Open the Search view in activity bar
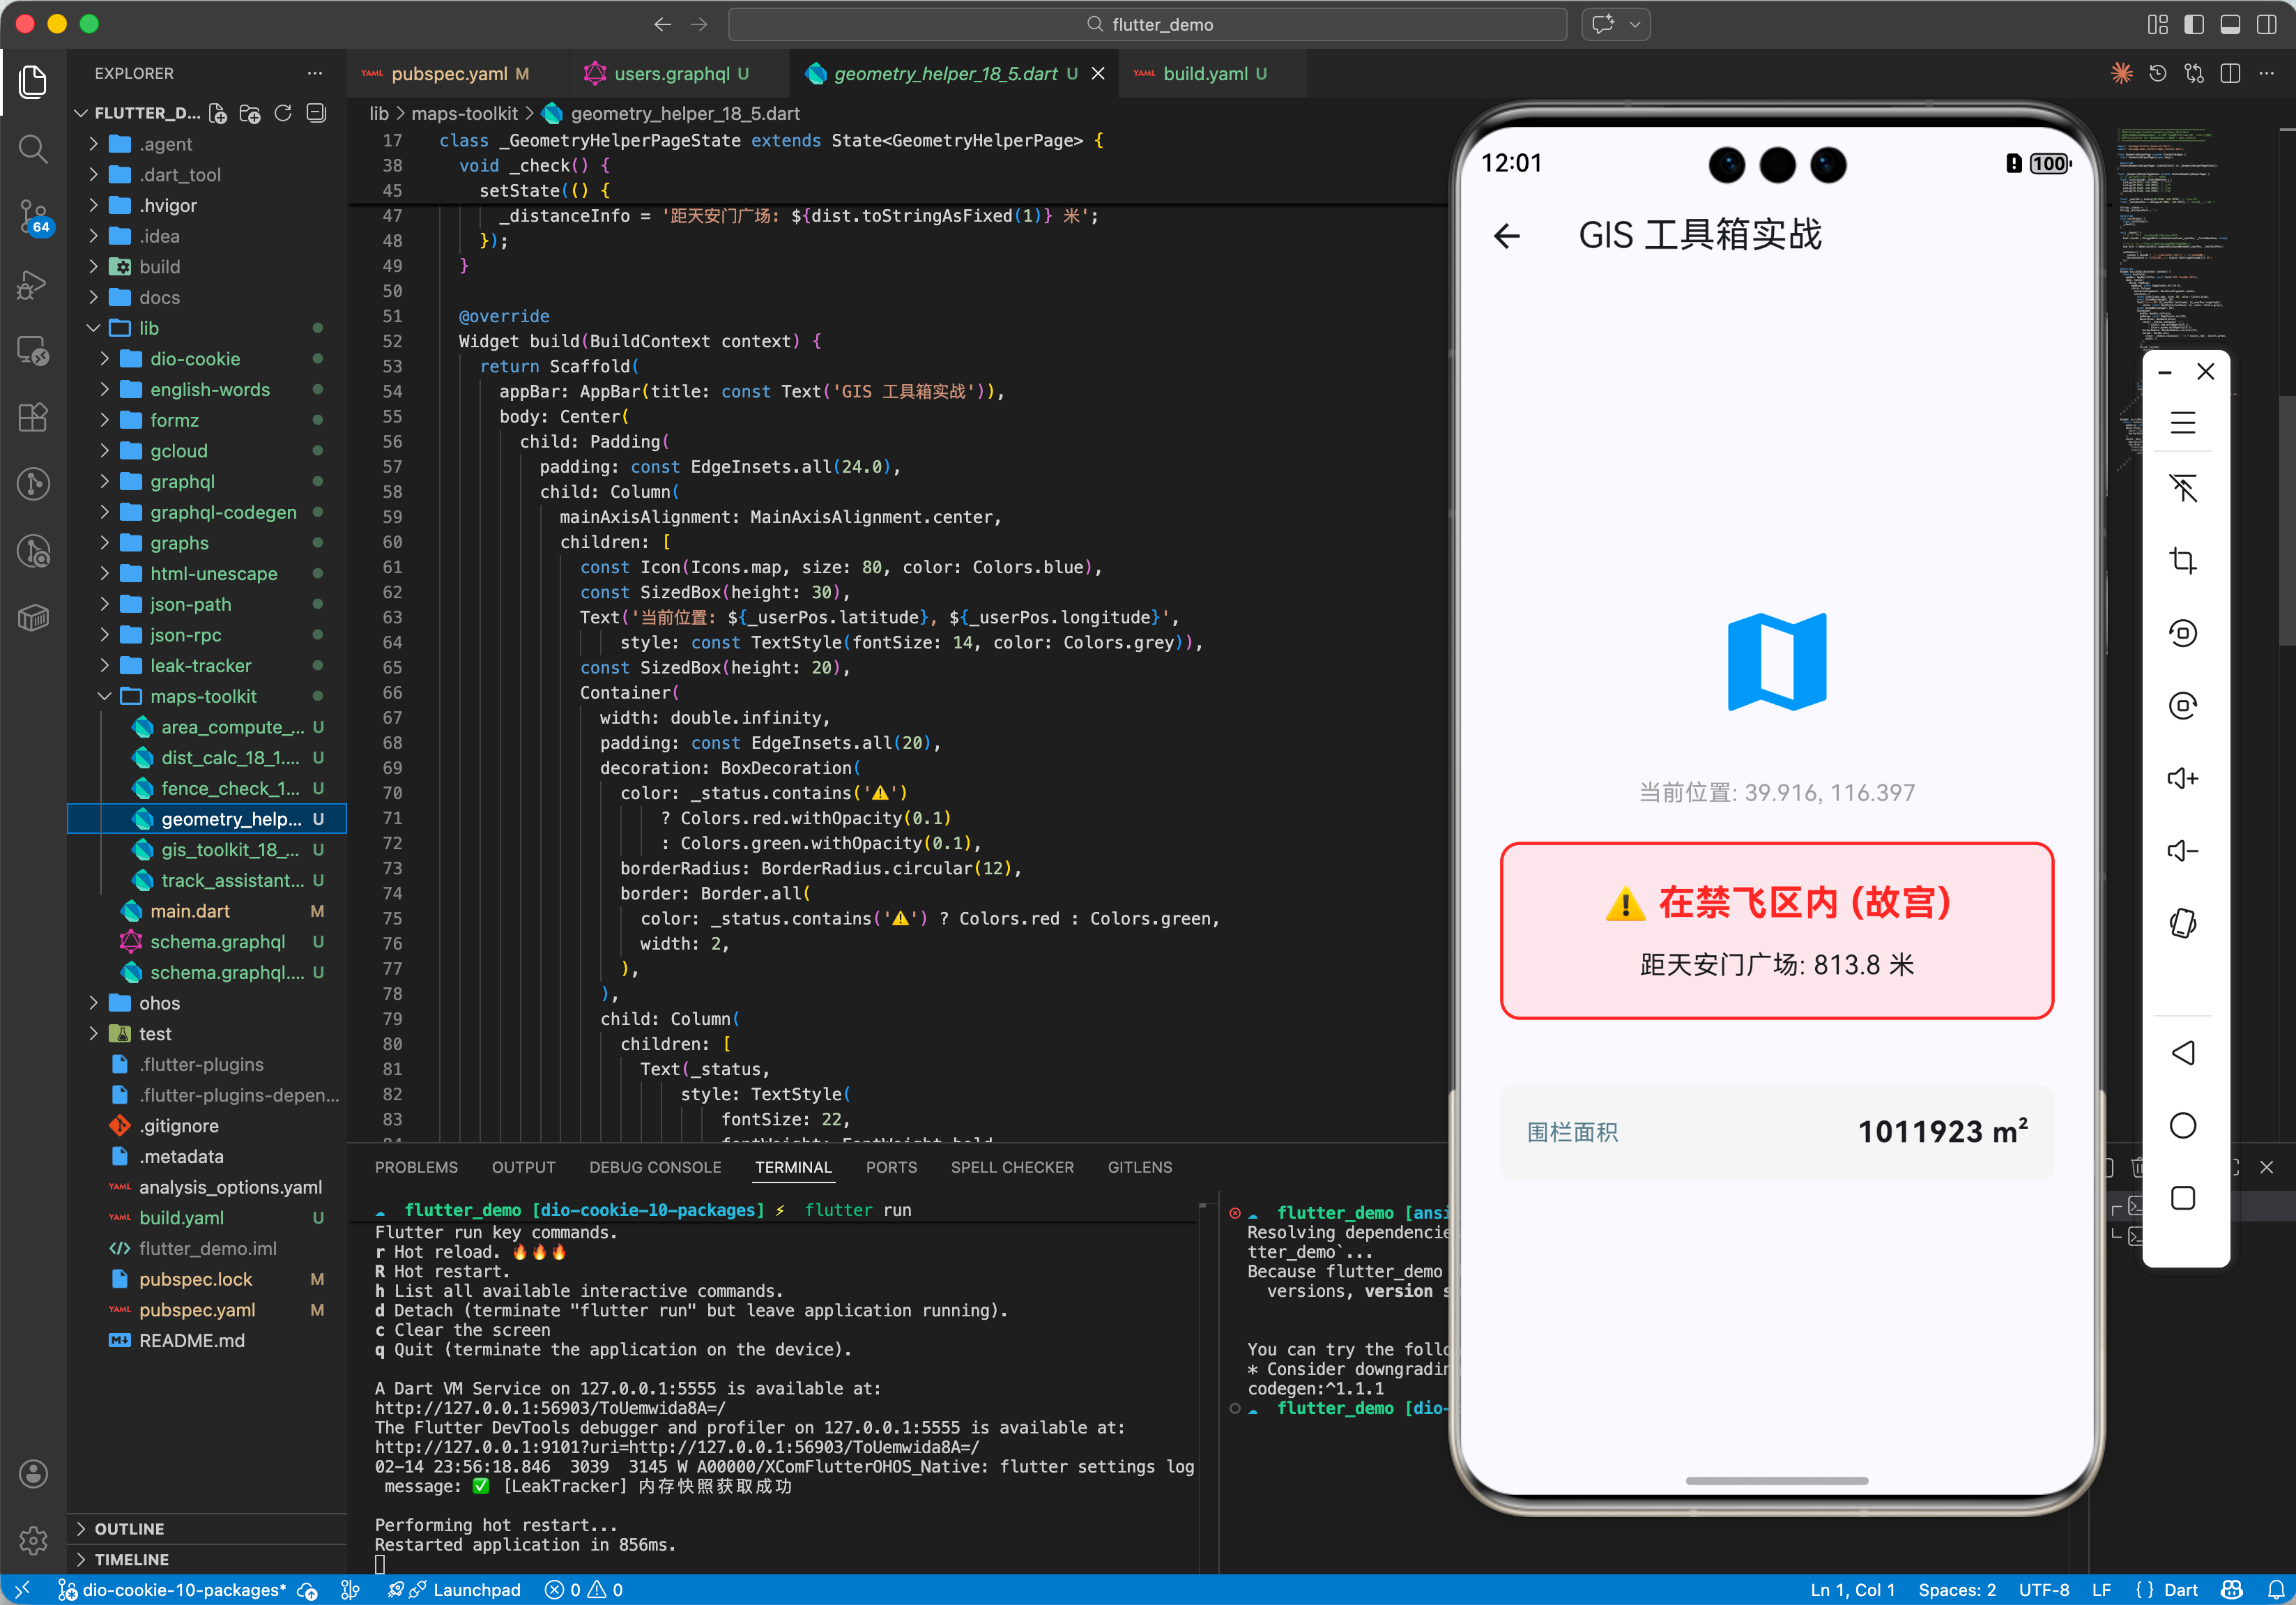The height and width of the screenshot is (1605, 2296). [33, 149]
